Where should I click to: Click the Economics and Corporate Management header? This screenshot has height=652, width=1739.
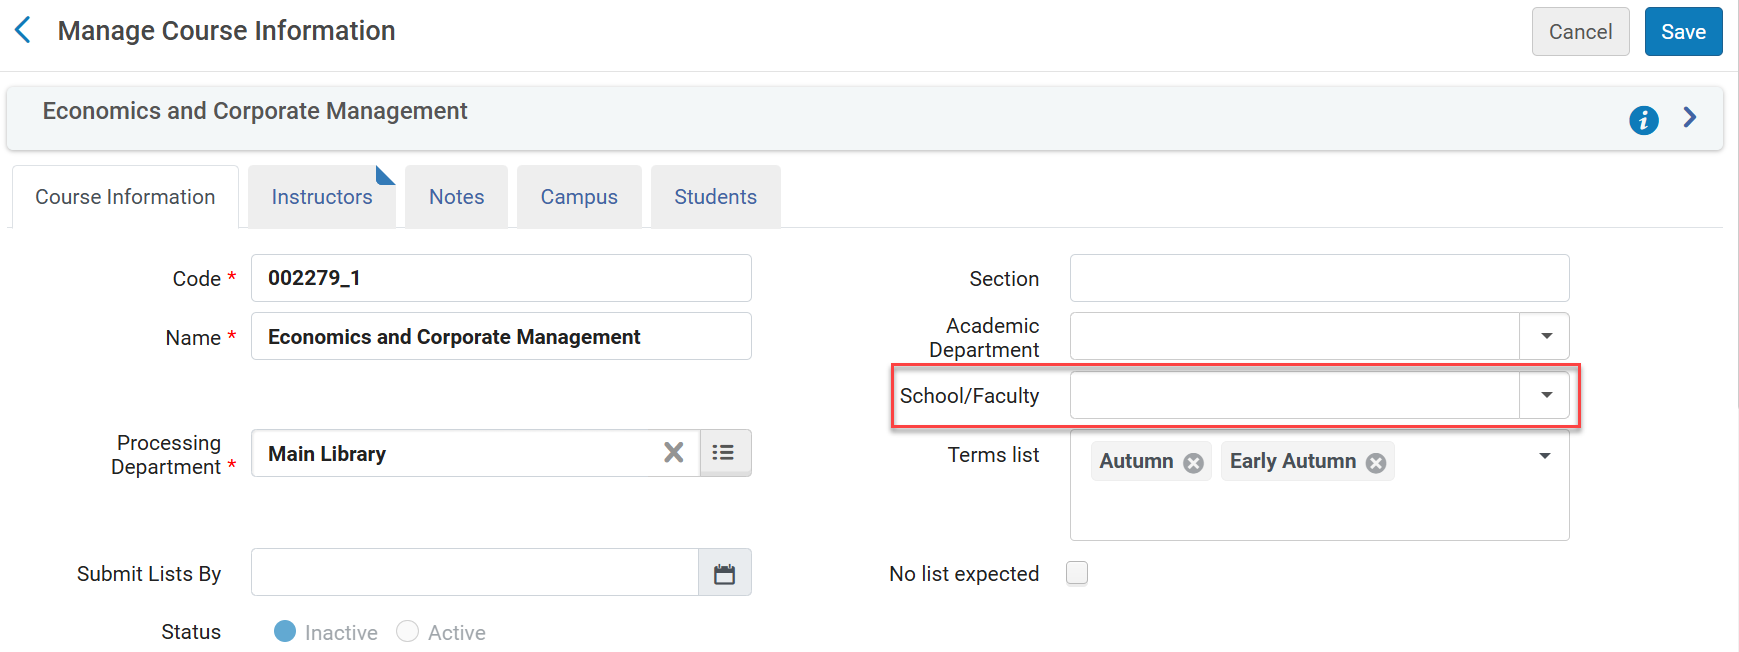255,111
